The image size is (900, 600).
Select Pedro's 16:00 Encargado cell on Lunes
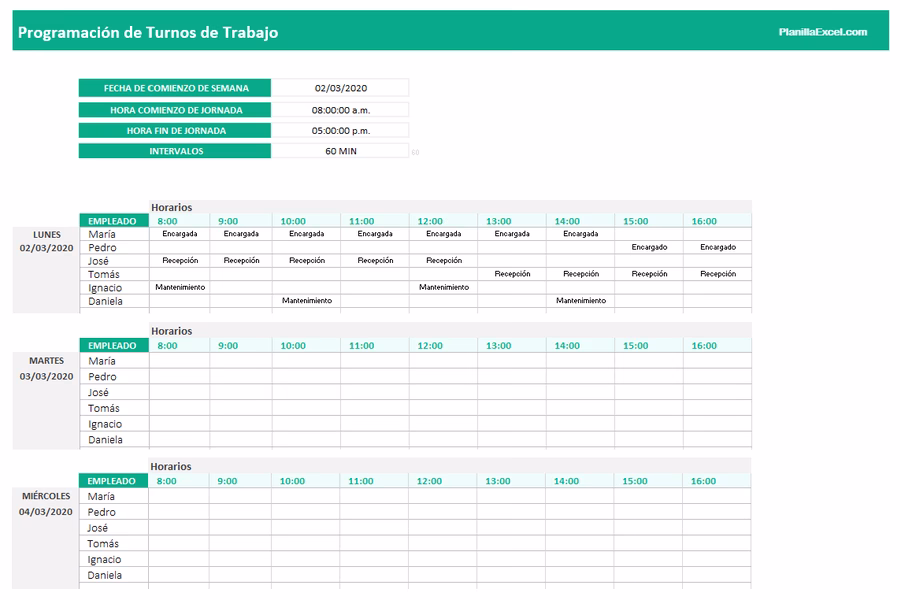point(717,247)
